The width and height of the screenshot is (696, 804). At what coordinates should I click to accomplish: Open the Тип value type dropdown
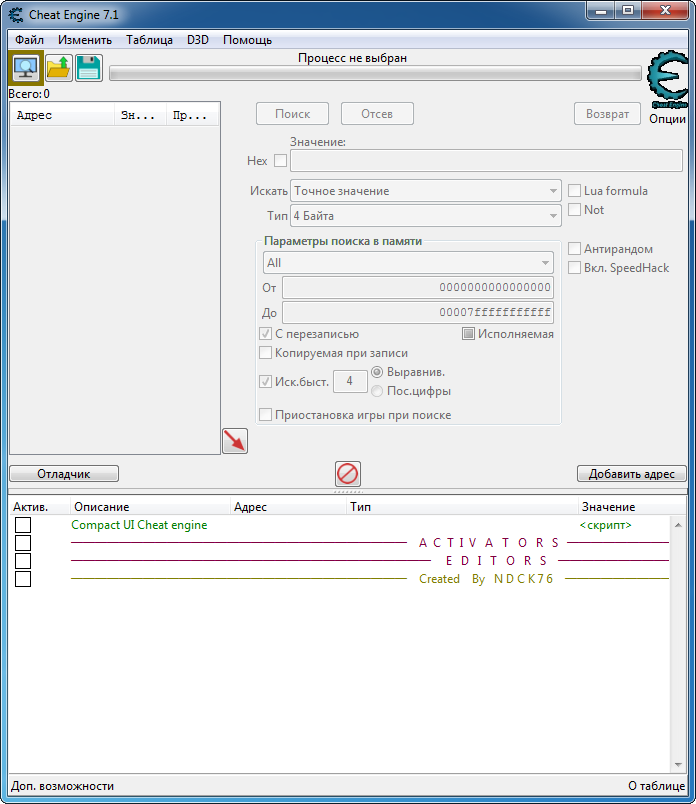click(426, 216)
